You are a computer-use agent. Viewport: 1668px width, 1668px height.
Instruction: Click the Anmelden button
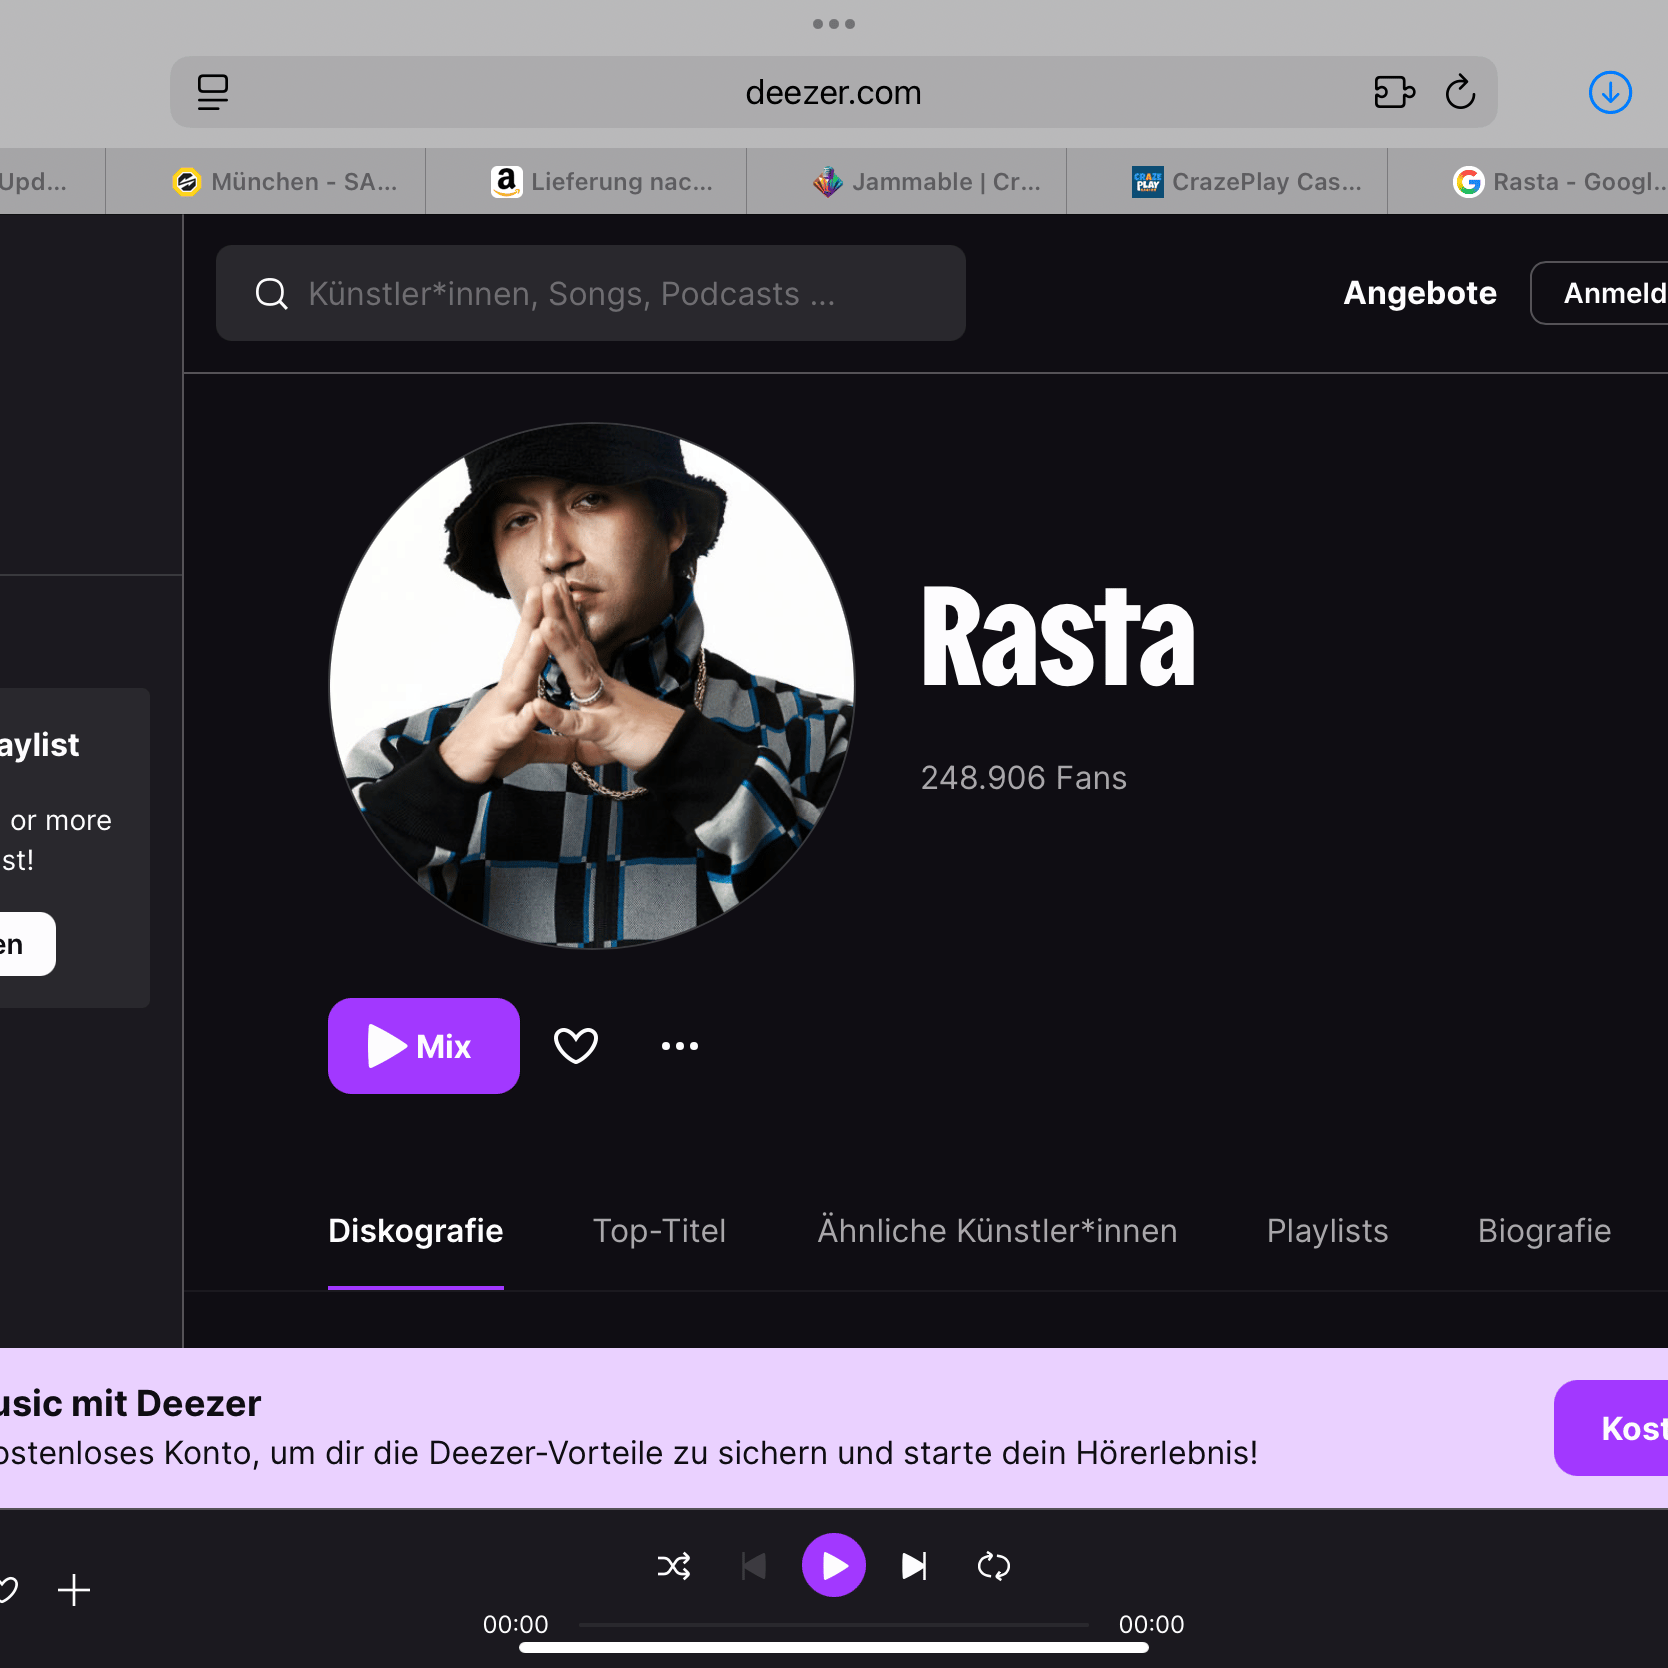point(1600,293)
